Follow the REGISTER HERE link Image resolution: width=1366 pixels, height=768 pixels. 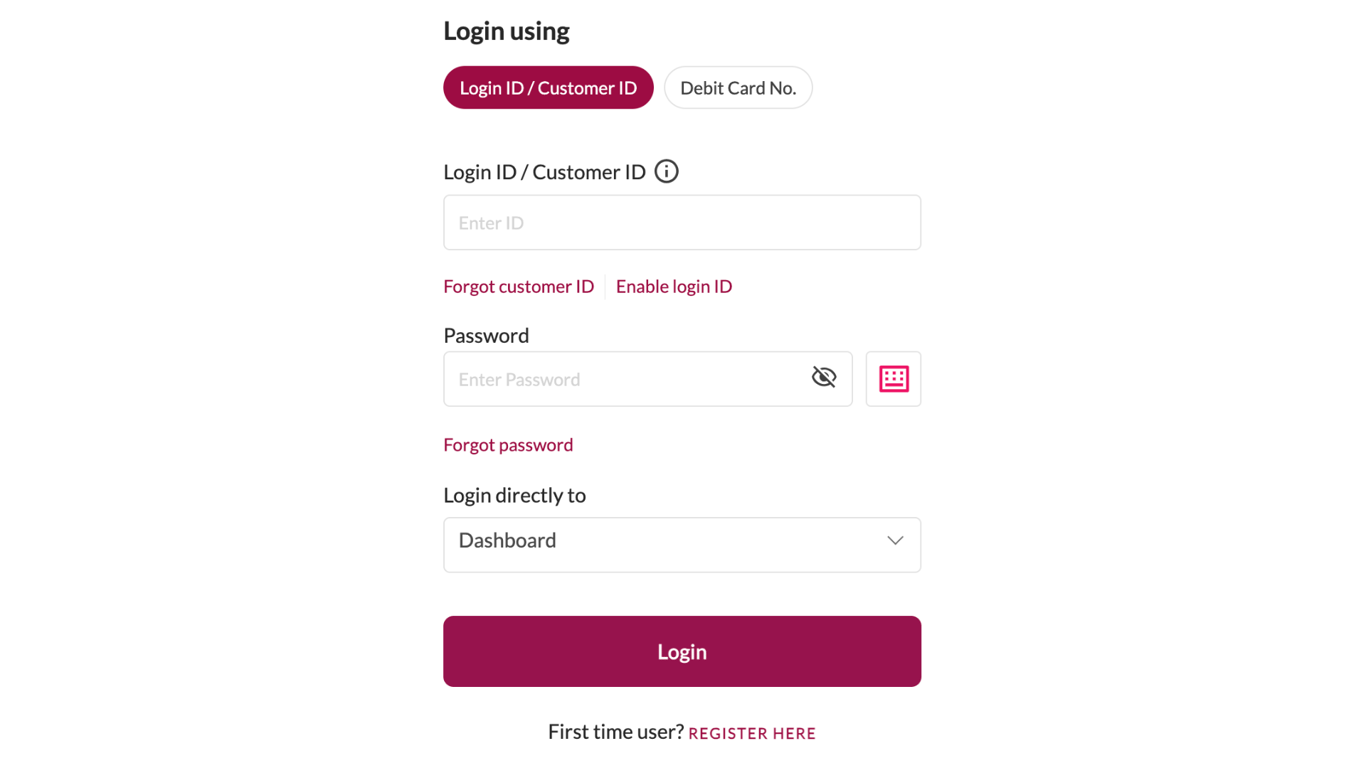click(752, 733)
